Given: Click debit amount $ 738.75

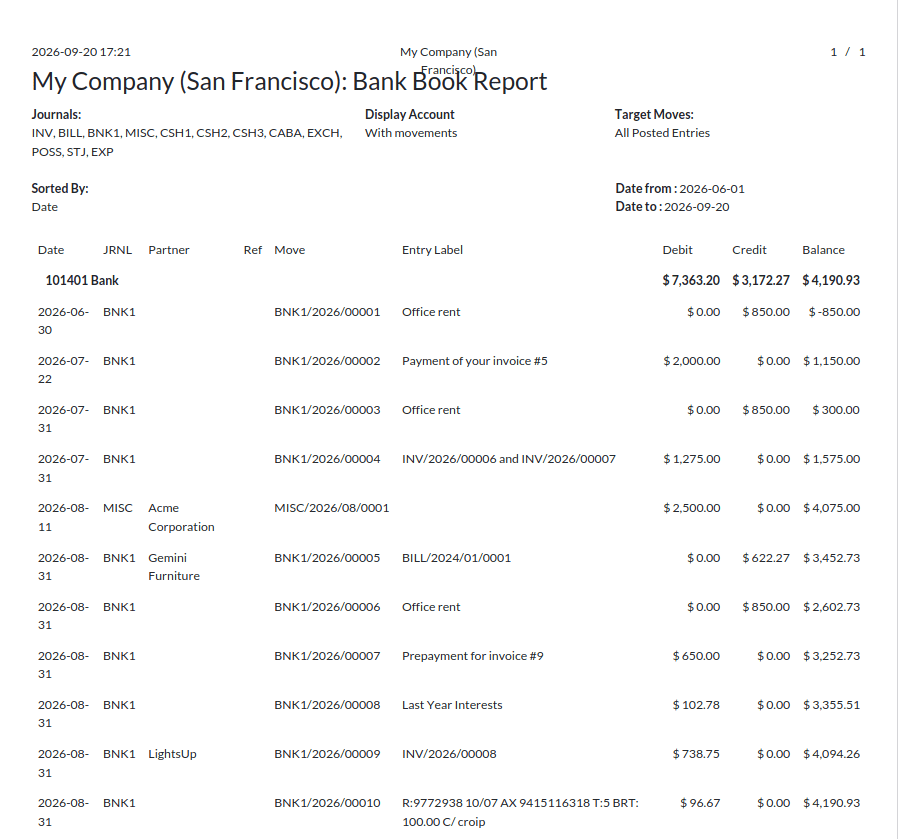Looking at the screenshot, I should pyautogui.click(x=696, y=754).
